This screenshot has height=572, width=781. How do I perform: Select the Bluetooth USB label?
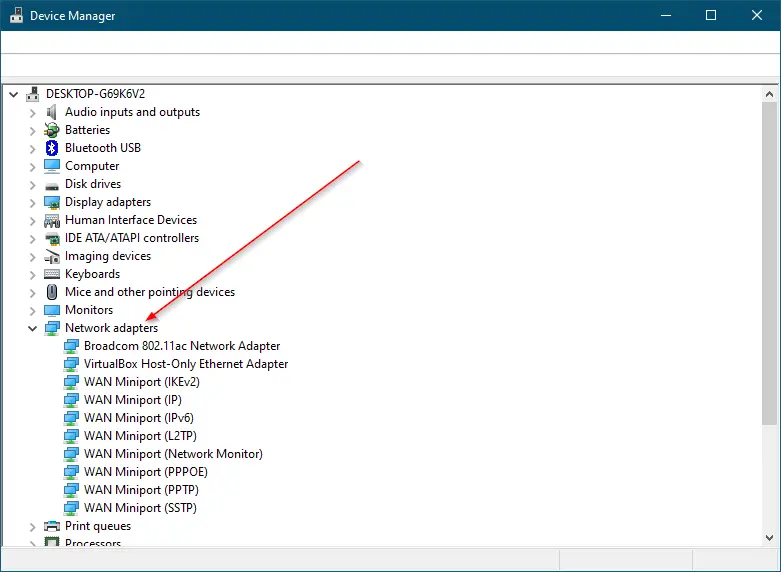(103, 148)
